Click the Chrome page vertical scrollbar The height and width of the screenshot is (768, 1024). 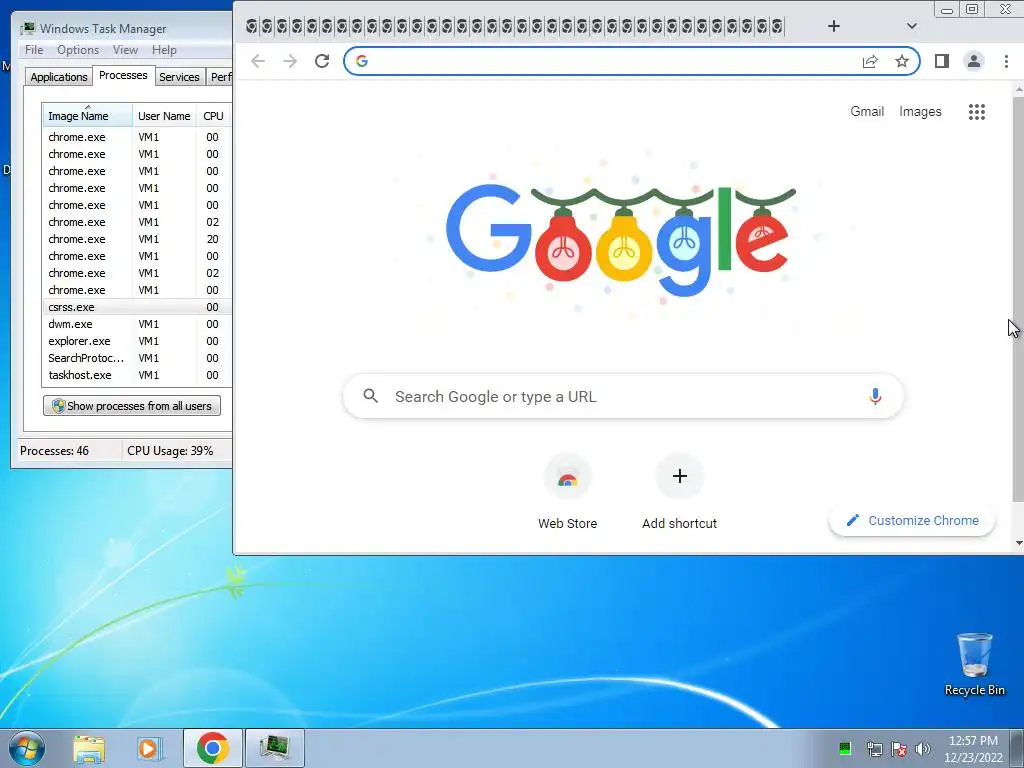pos(1018,300)
